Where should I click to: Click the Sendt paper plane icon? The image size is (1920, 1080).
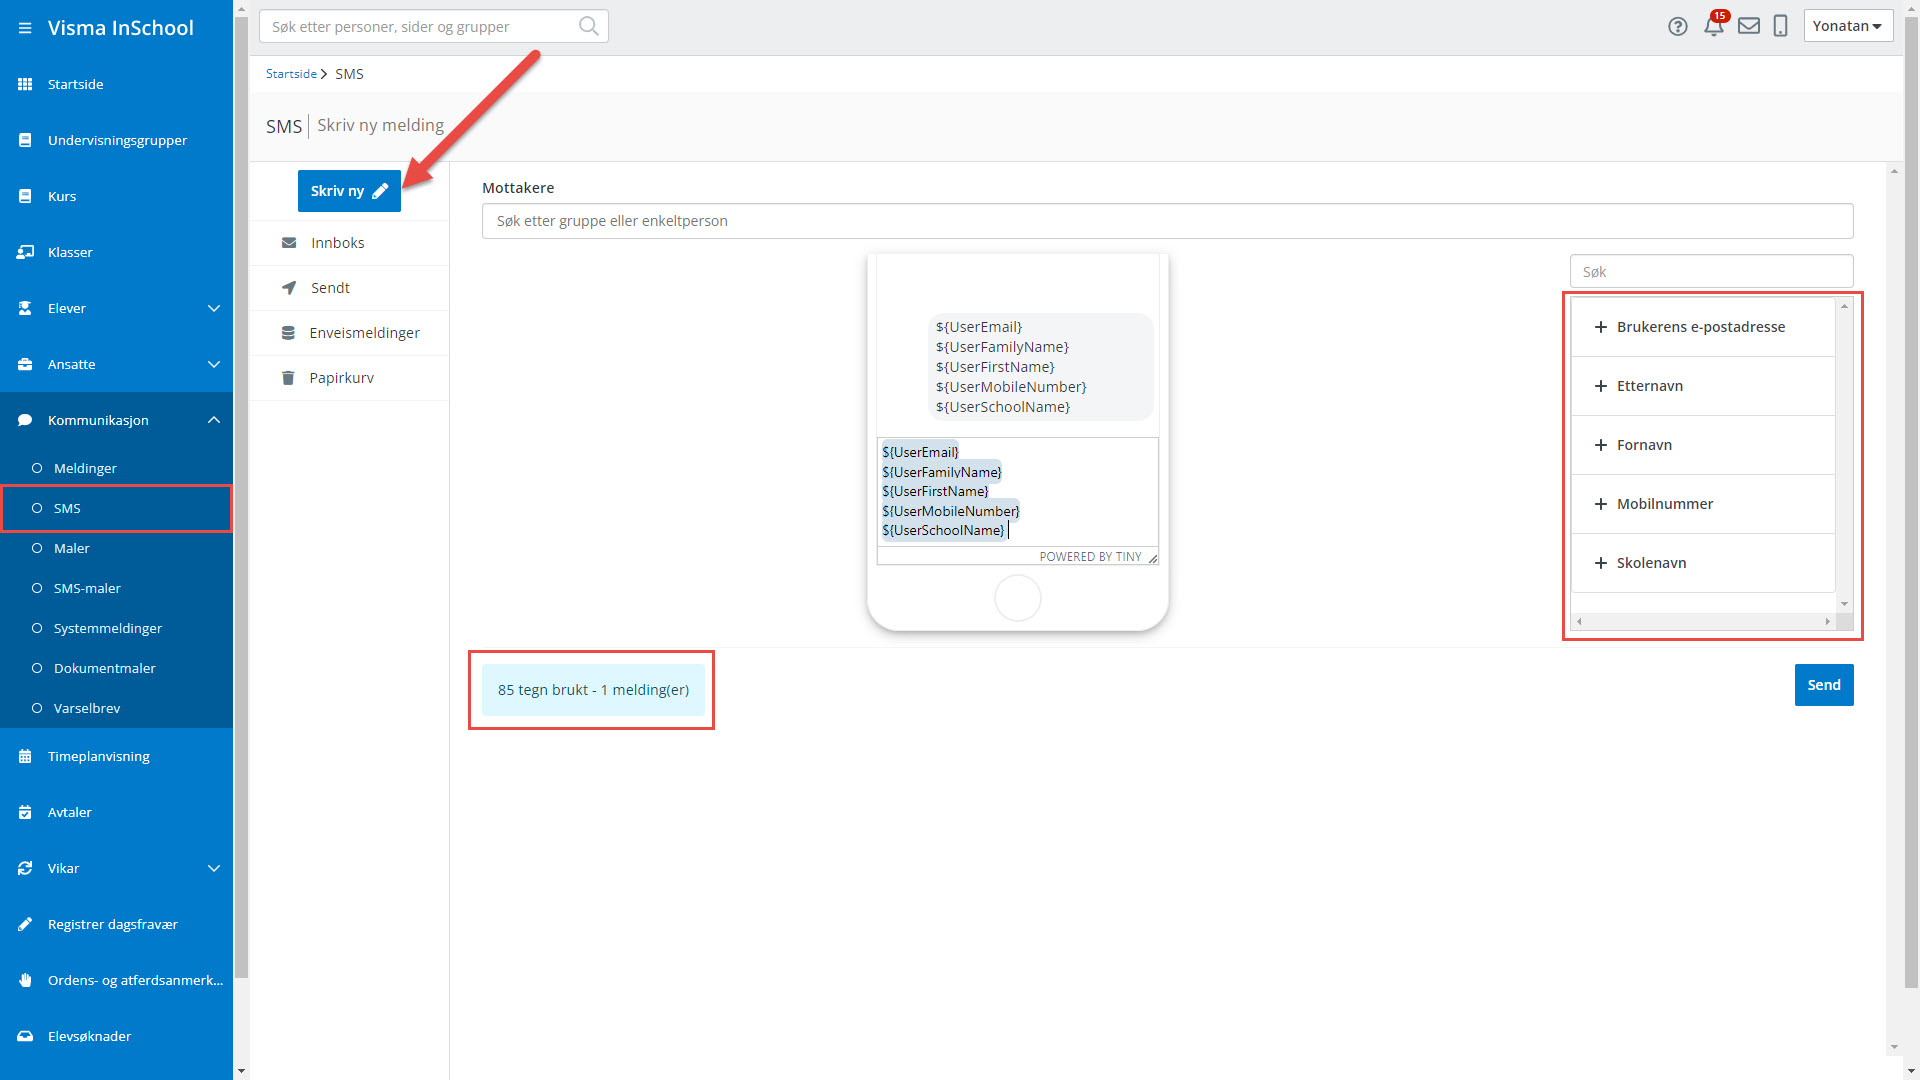coord(289,288)
